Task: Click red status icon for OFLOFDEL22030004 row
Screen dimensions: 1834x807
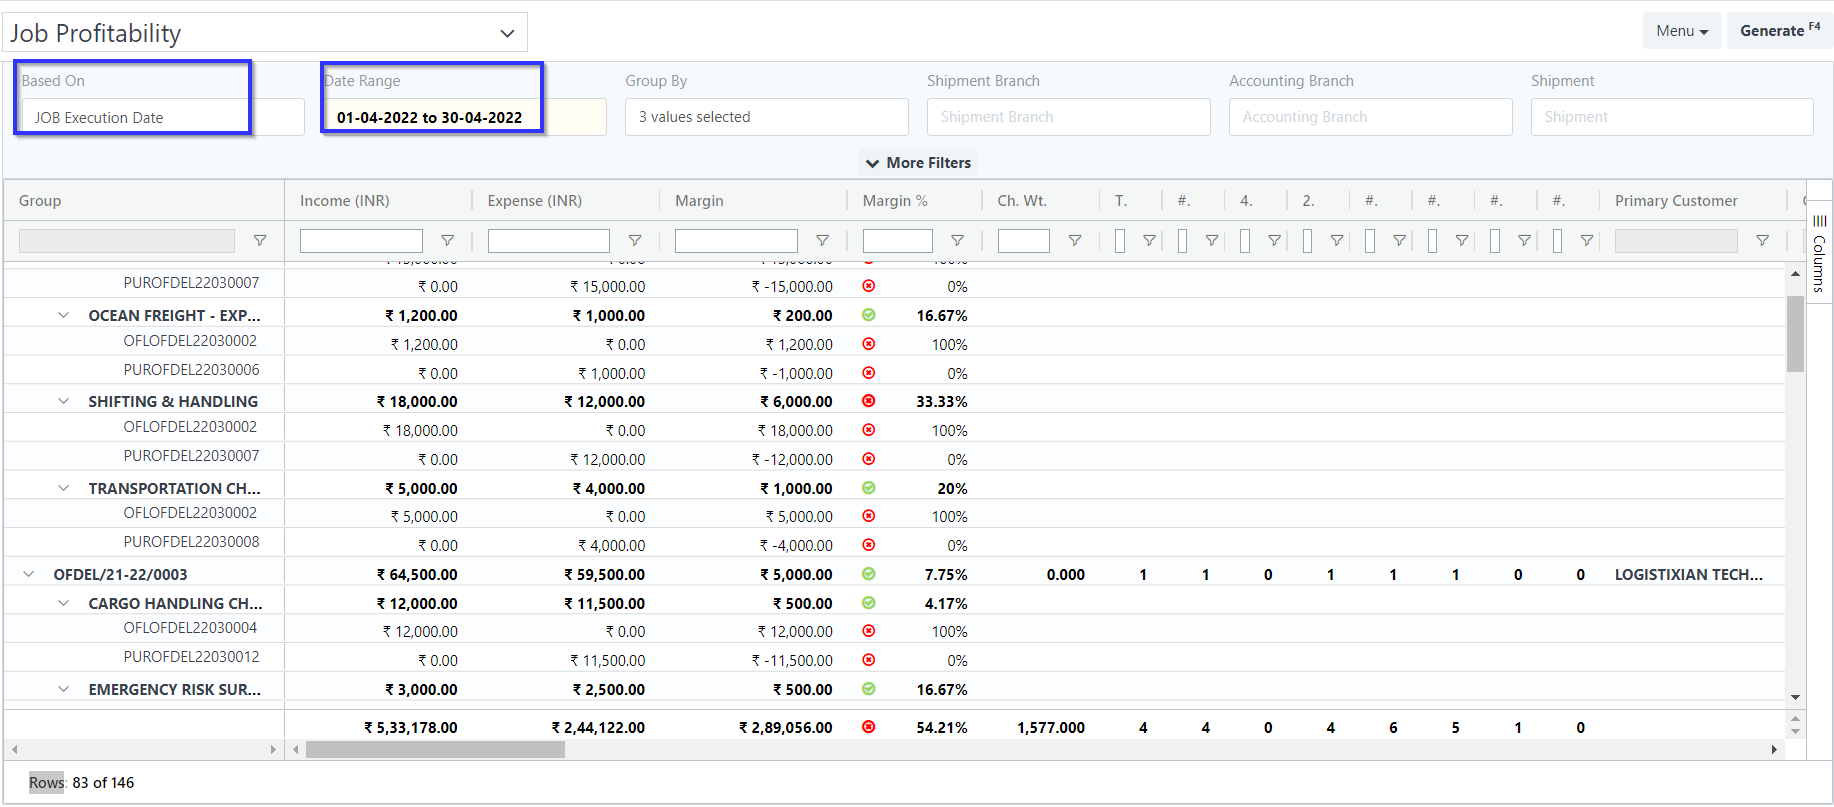Action: pyautogui.click(x=869, y=631)
